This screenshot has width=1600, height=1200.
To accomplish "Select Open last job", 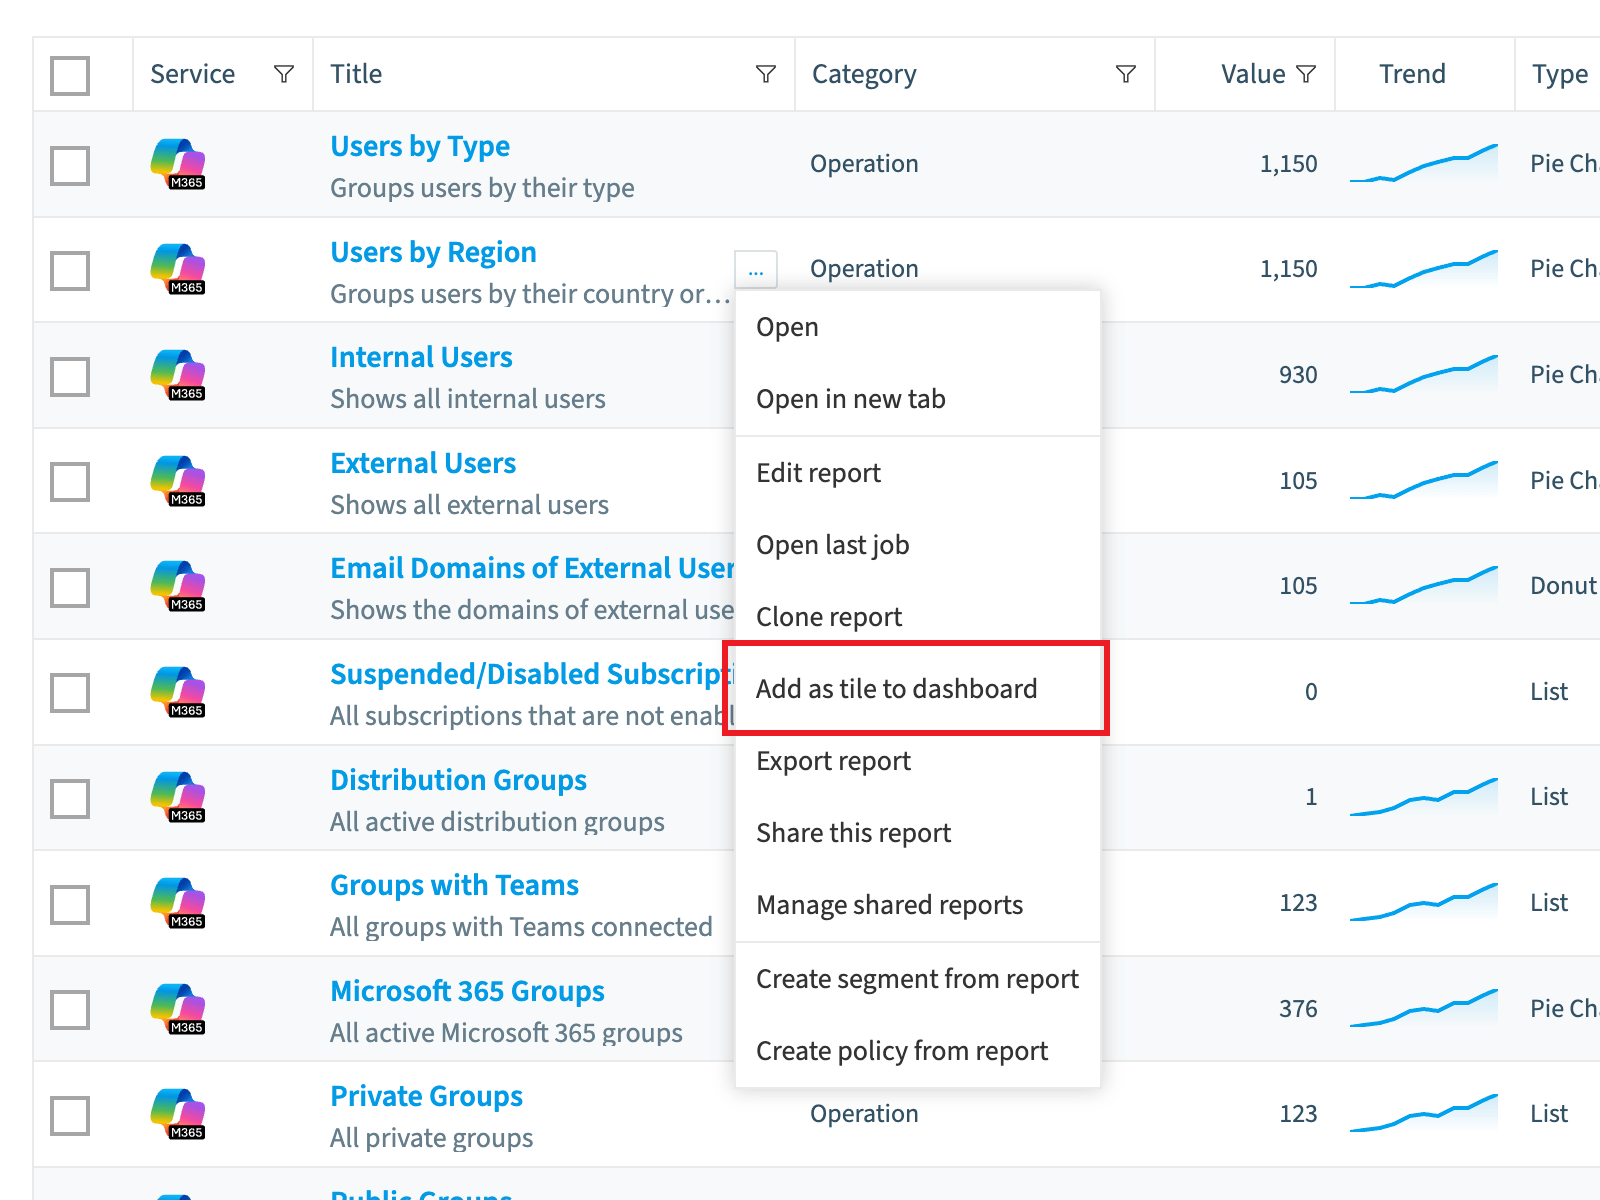I will [918, 545].
